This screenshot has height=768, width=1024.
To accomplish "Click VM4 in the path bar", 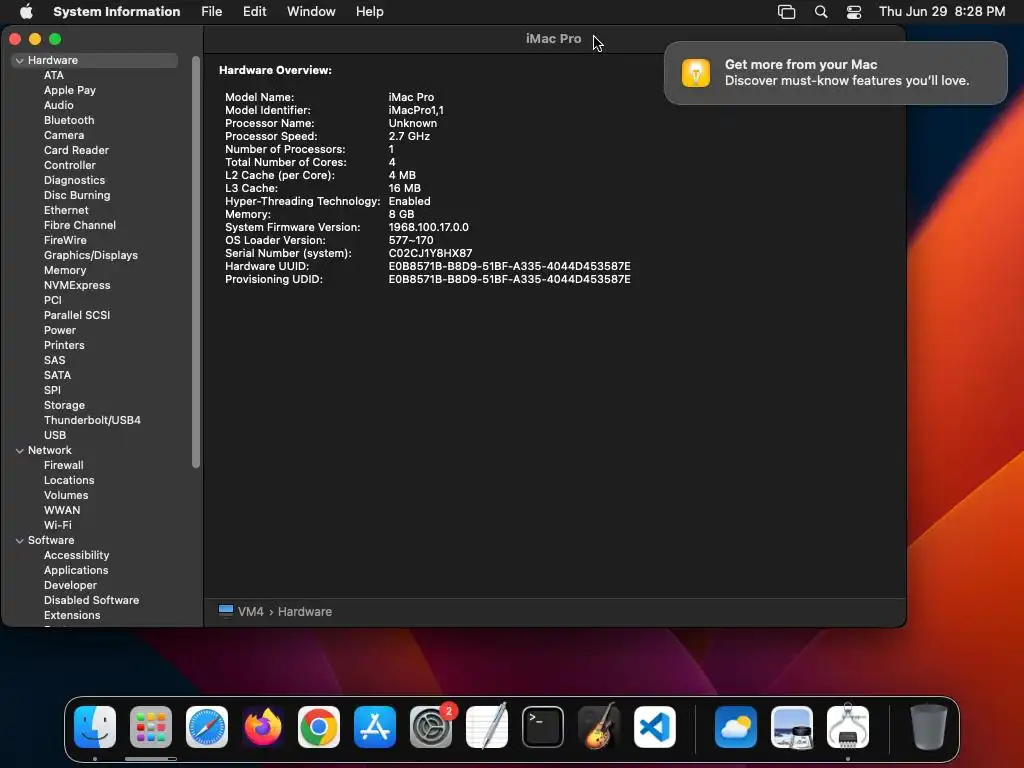I will coord(251,611).
